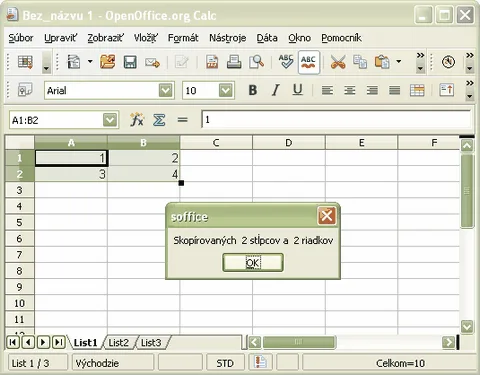Center cell contents horizontally
Screen dimensions: 480x375
pos(350,90)
